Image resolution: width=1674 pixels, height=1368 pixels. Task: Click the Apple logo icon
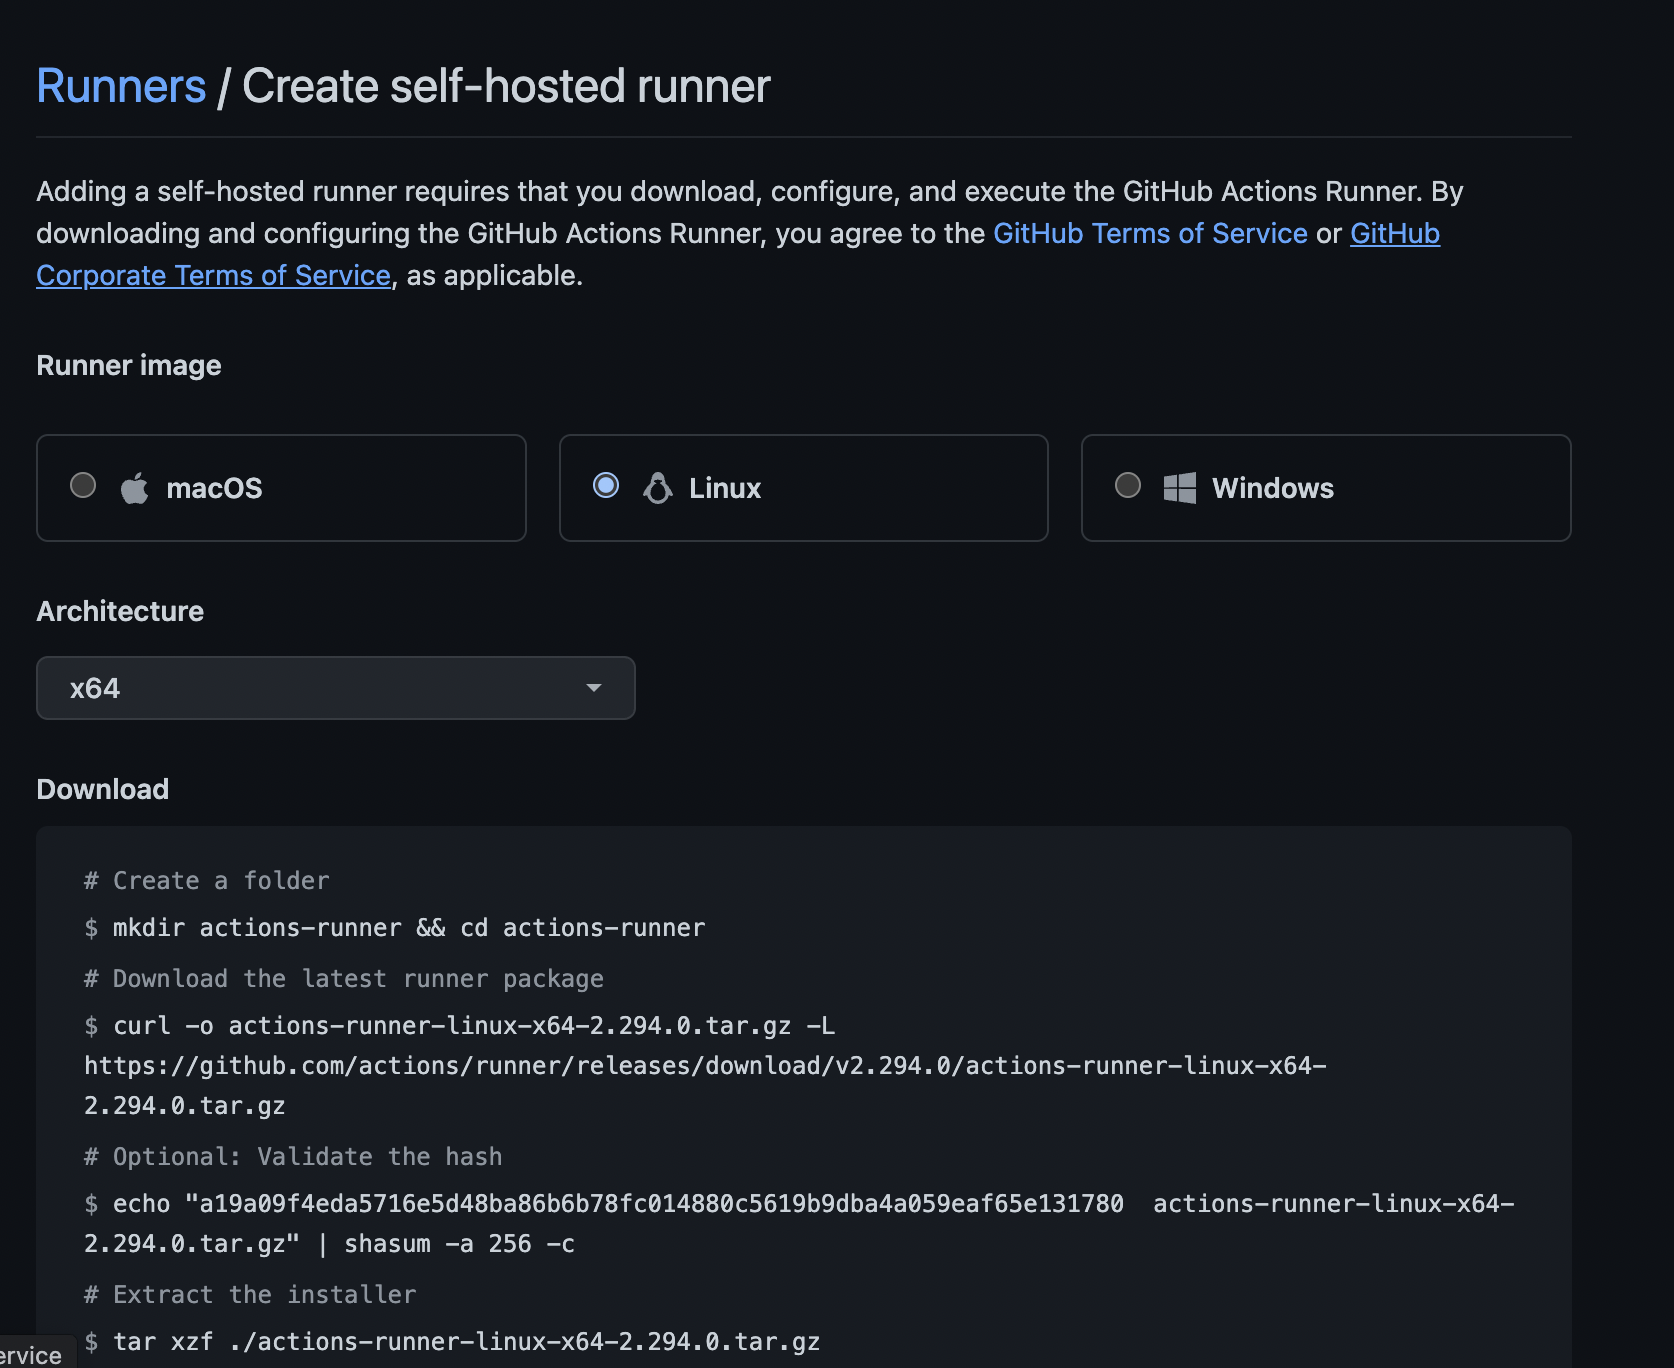click(134, 488)
